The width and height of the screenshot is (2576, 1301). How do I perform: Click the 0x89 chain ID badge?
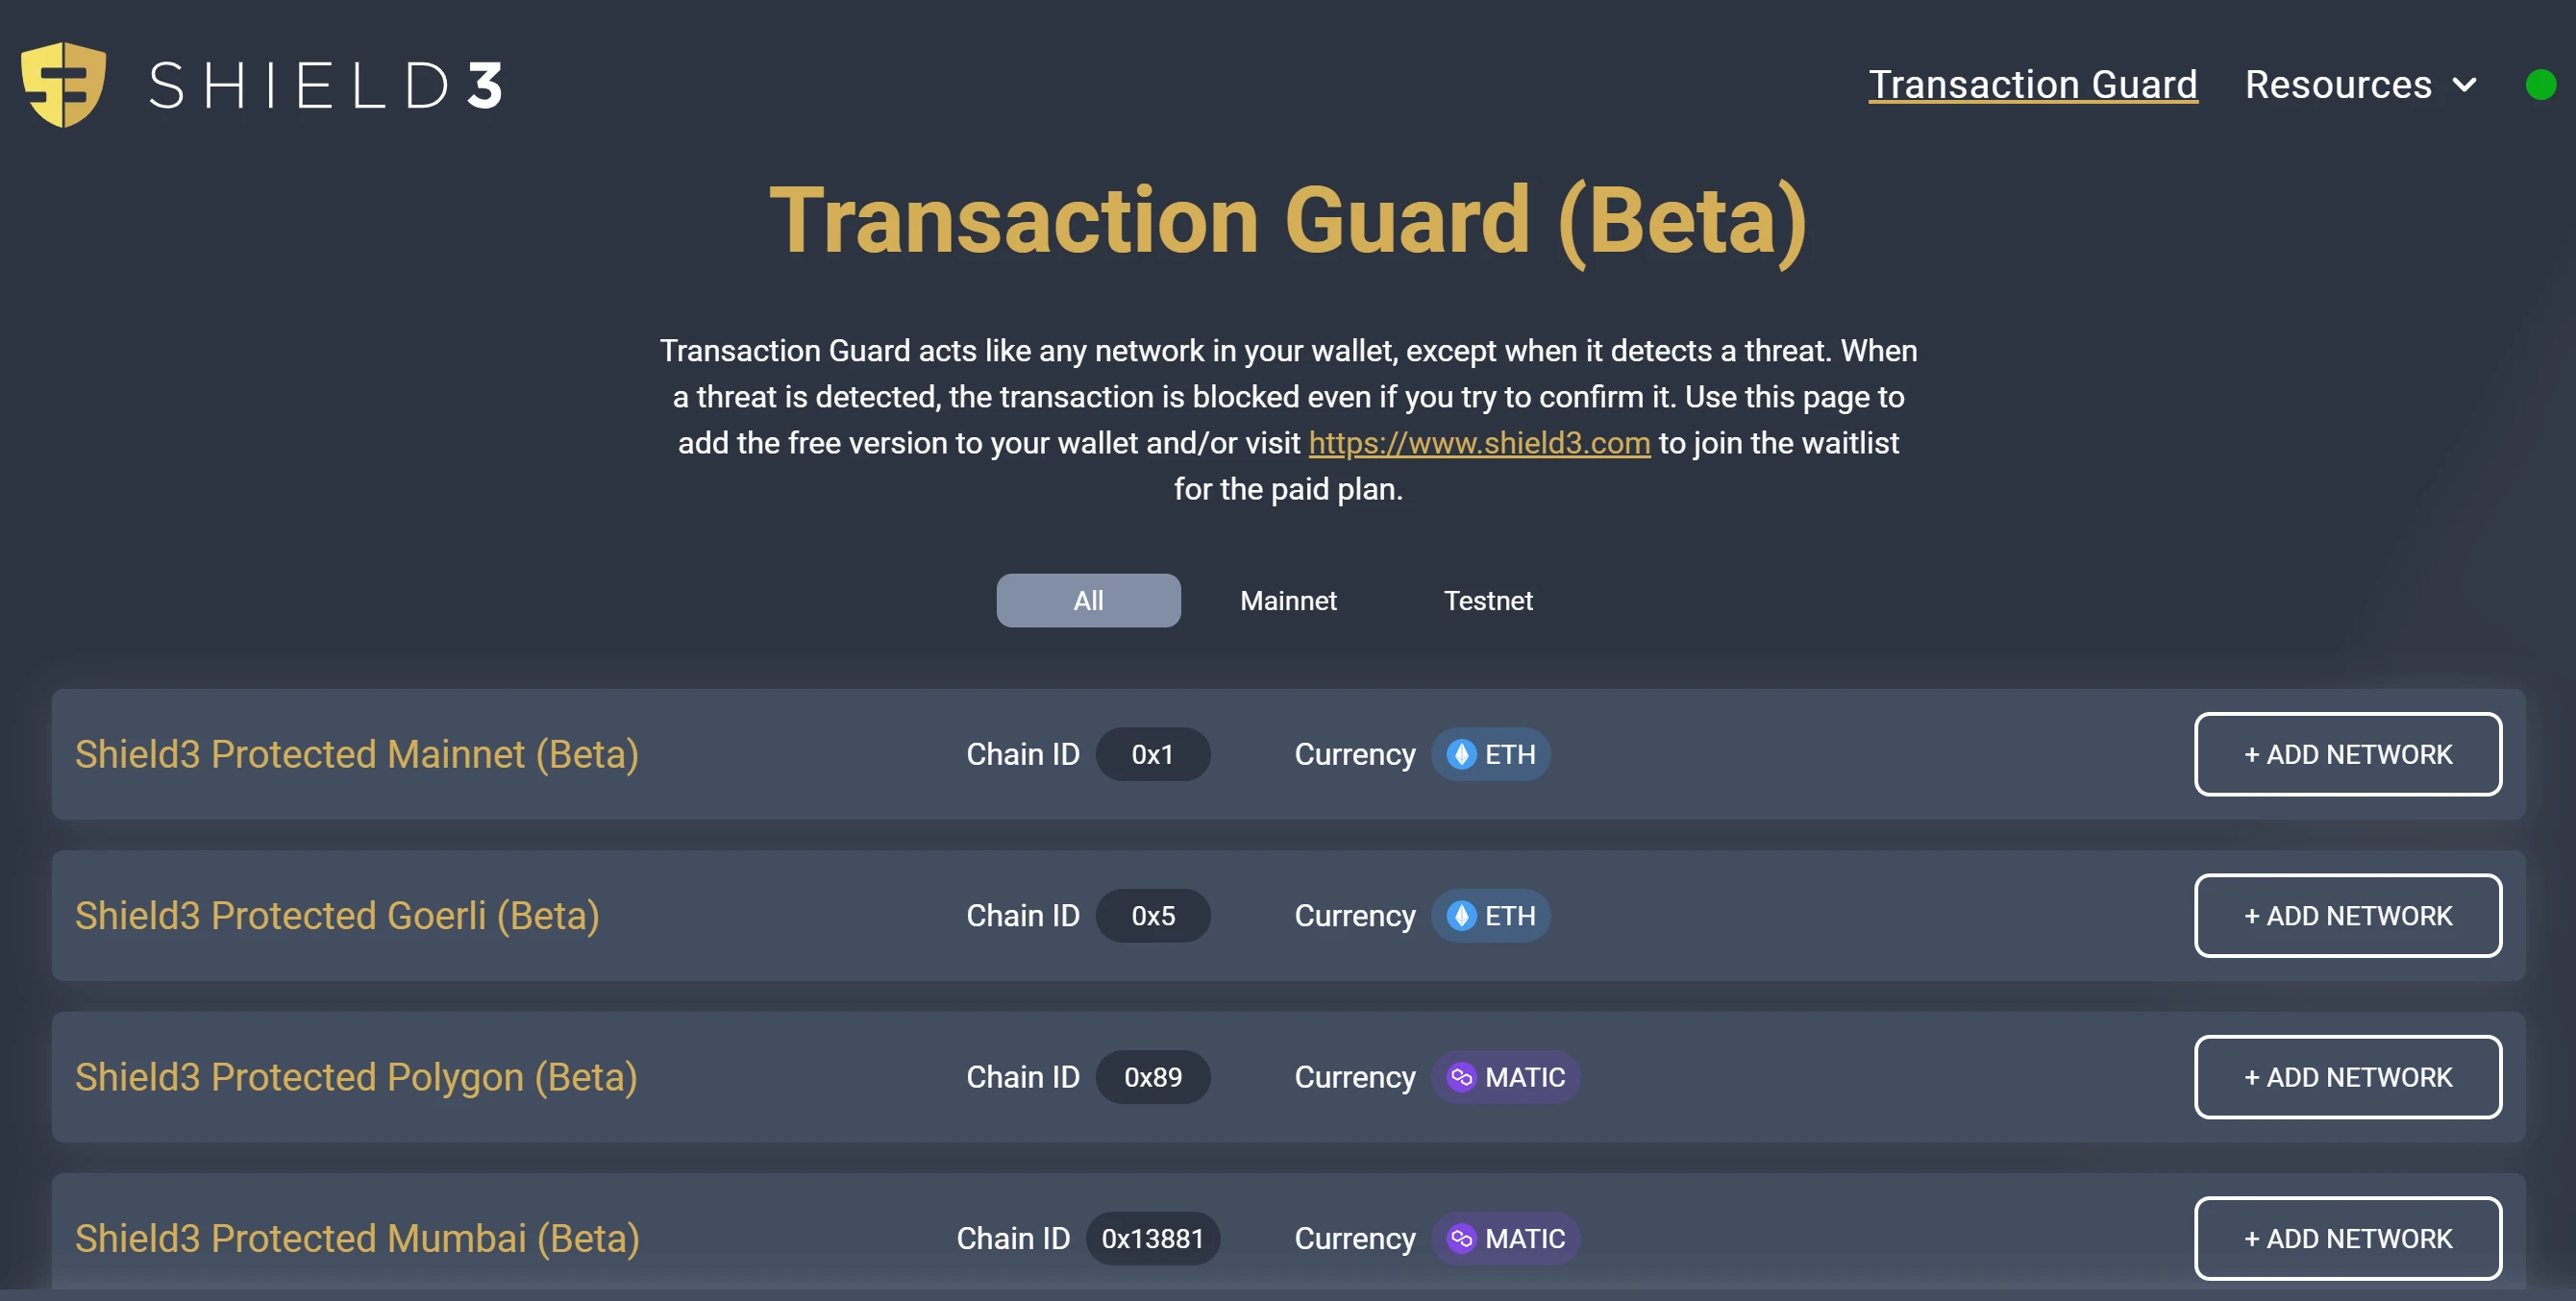coord(1152,1077)
